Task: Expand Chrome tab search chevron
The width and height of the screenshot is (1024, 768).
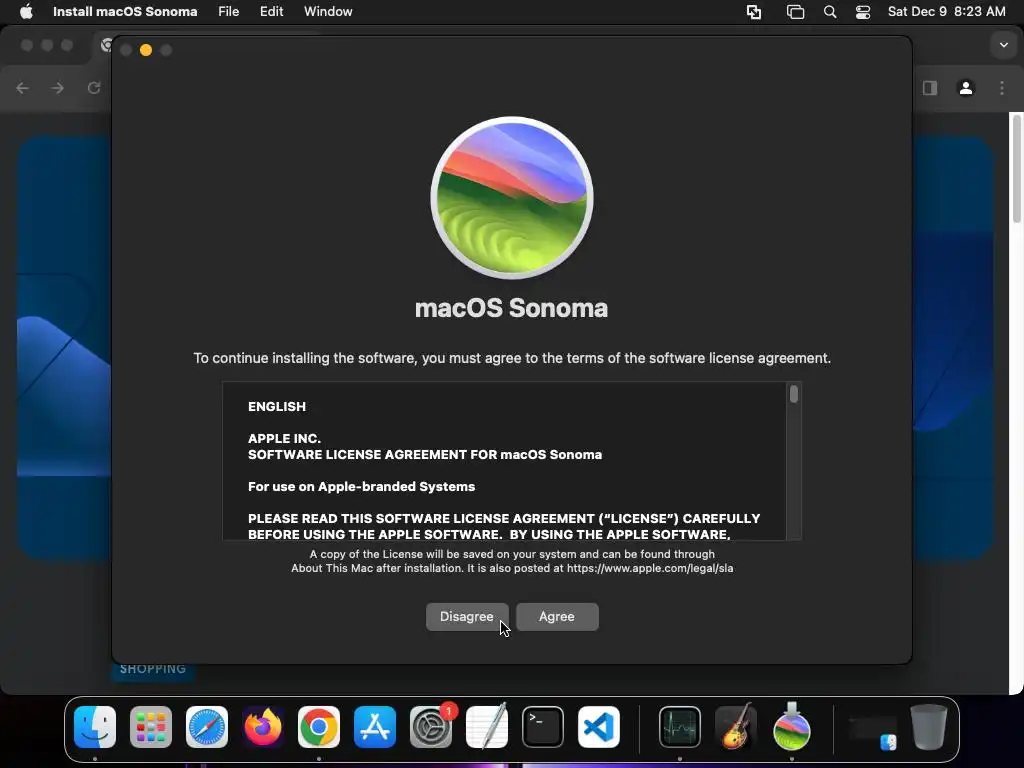Action: click(1004, 45)
